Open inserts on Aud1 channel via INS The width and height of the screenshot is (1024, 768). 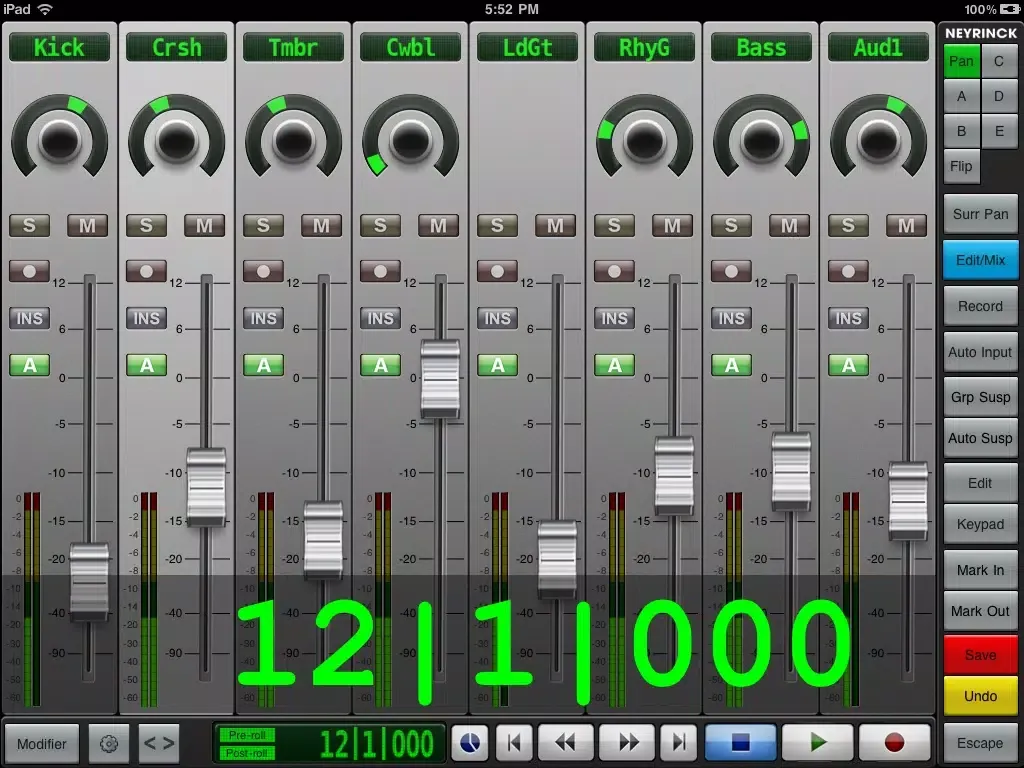point(848,318)
